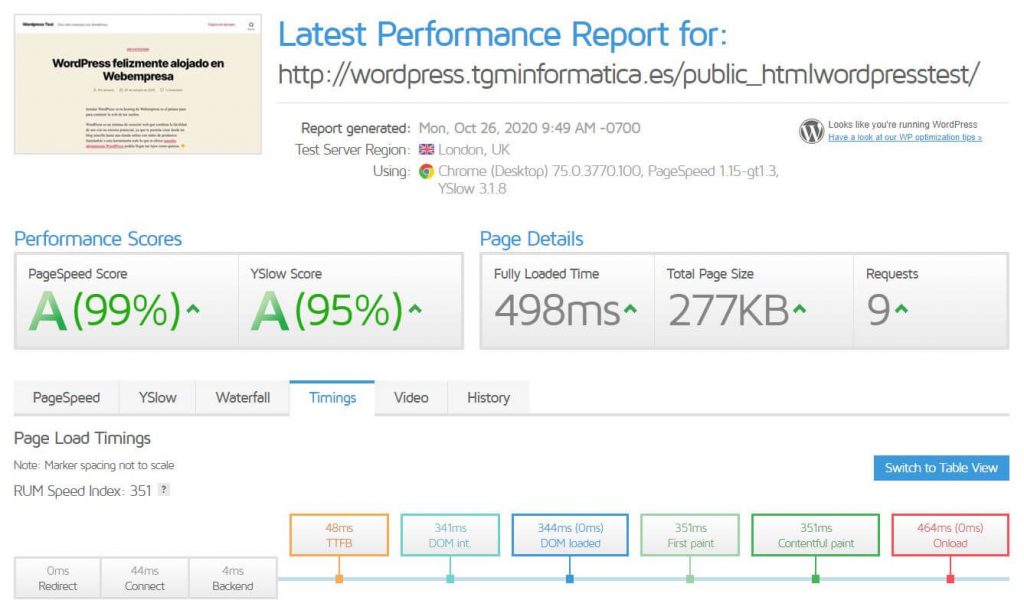
Task: Switch to the Waterfall tab
Action: pyautogui.click(x=243, y=397)
